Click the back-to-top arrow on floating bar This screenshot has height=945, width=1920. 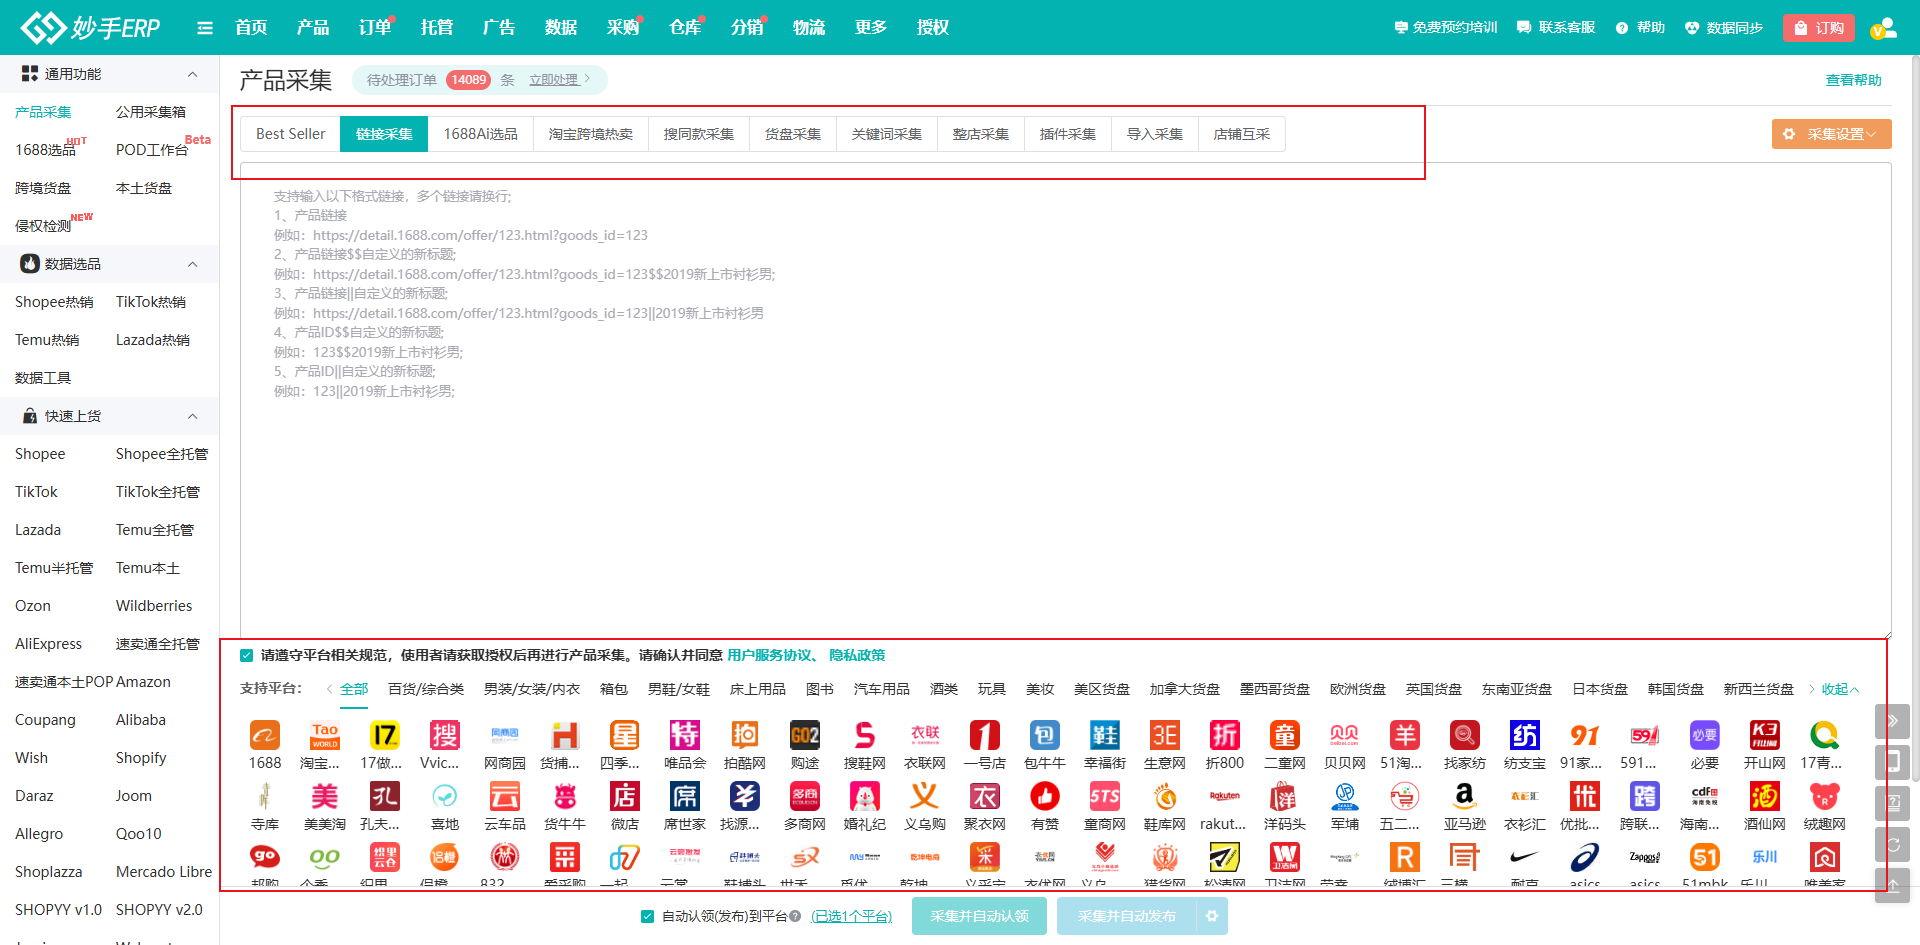[x=1892, y=886]
